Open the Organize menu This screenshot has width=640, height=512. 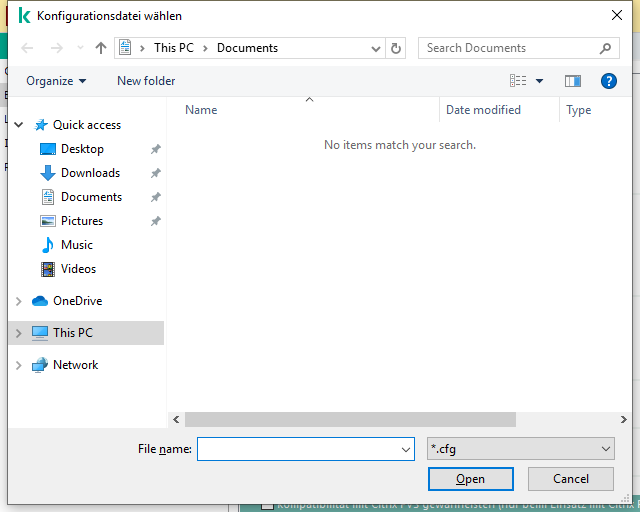coord(56,81)
